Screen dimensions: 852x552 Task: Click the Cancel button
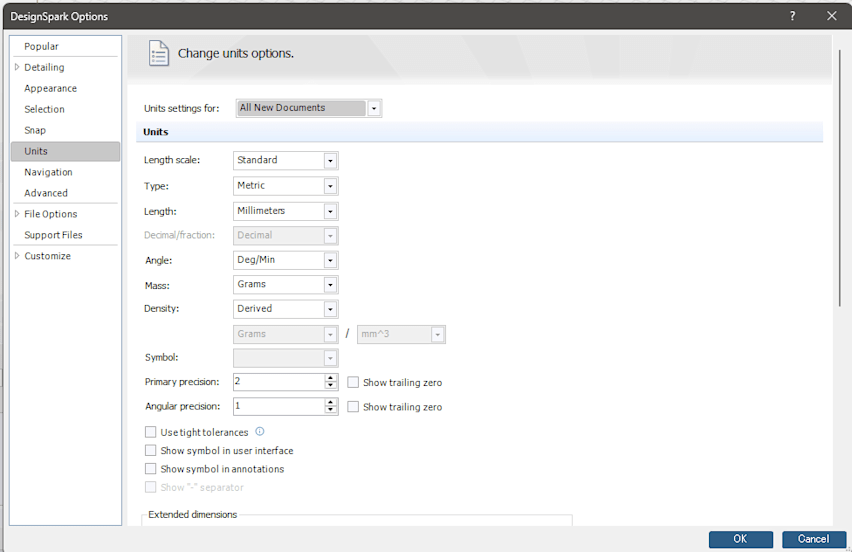pyautogui.click(x=813, y=539)
